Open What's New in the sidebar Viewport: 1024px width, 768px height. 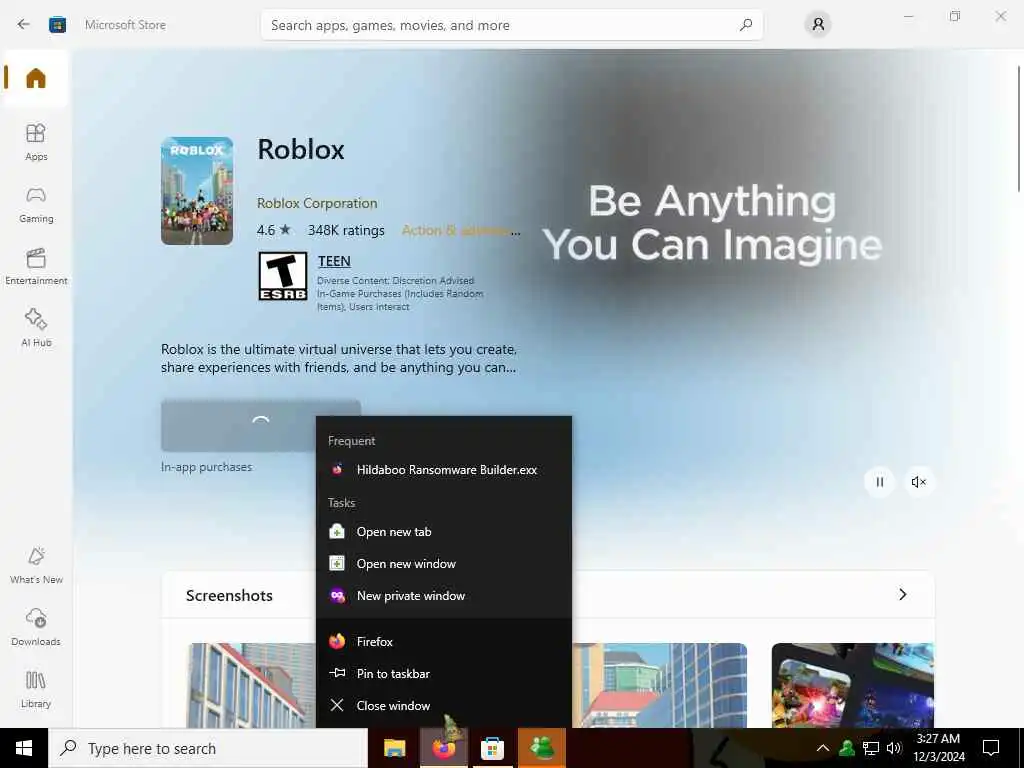coord(36,566)
